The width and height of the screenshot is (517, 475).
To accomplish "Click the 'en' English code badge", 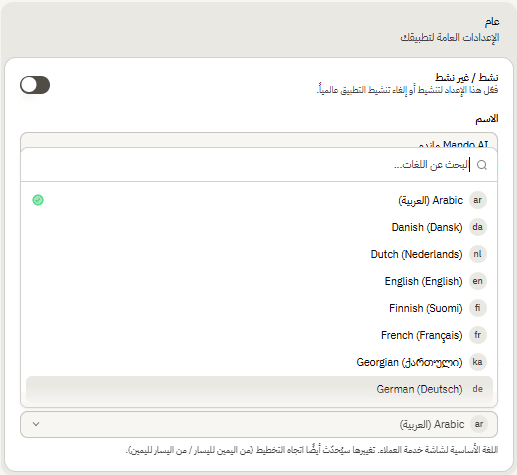I will pos(478,281).
